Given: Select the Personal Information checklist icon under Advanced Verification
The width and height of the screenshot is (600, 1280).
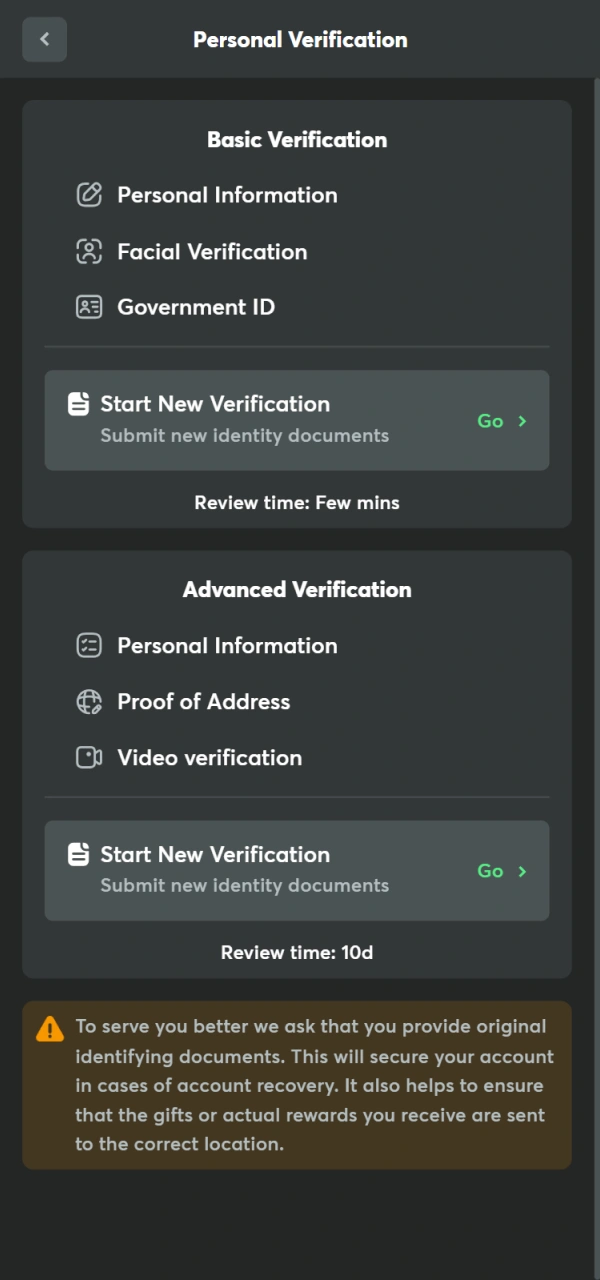Looking at the screenshot, I should point(89,645).
